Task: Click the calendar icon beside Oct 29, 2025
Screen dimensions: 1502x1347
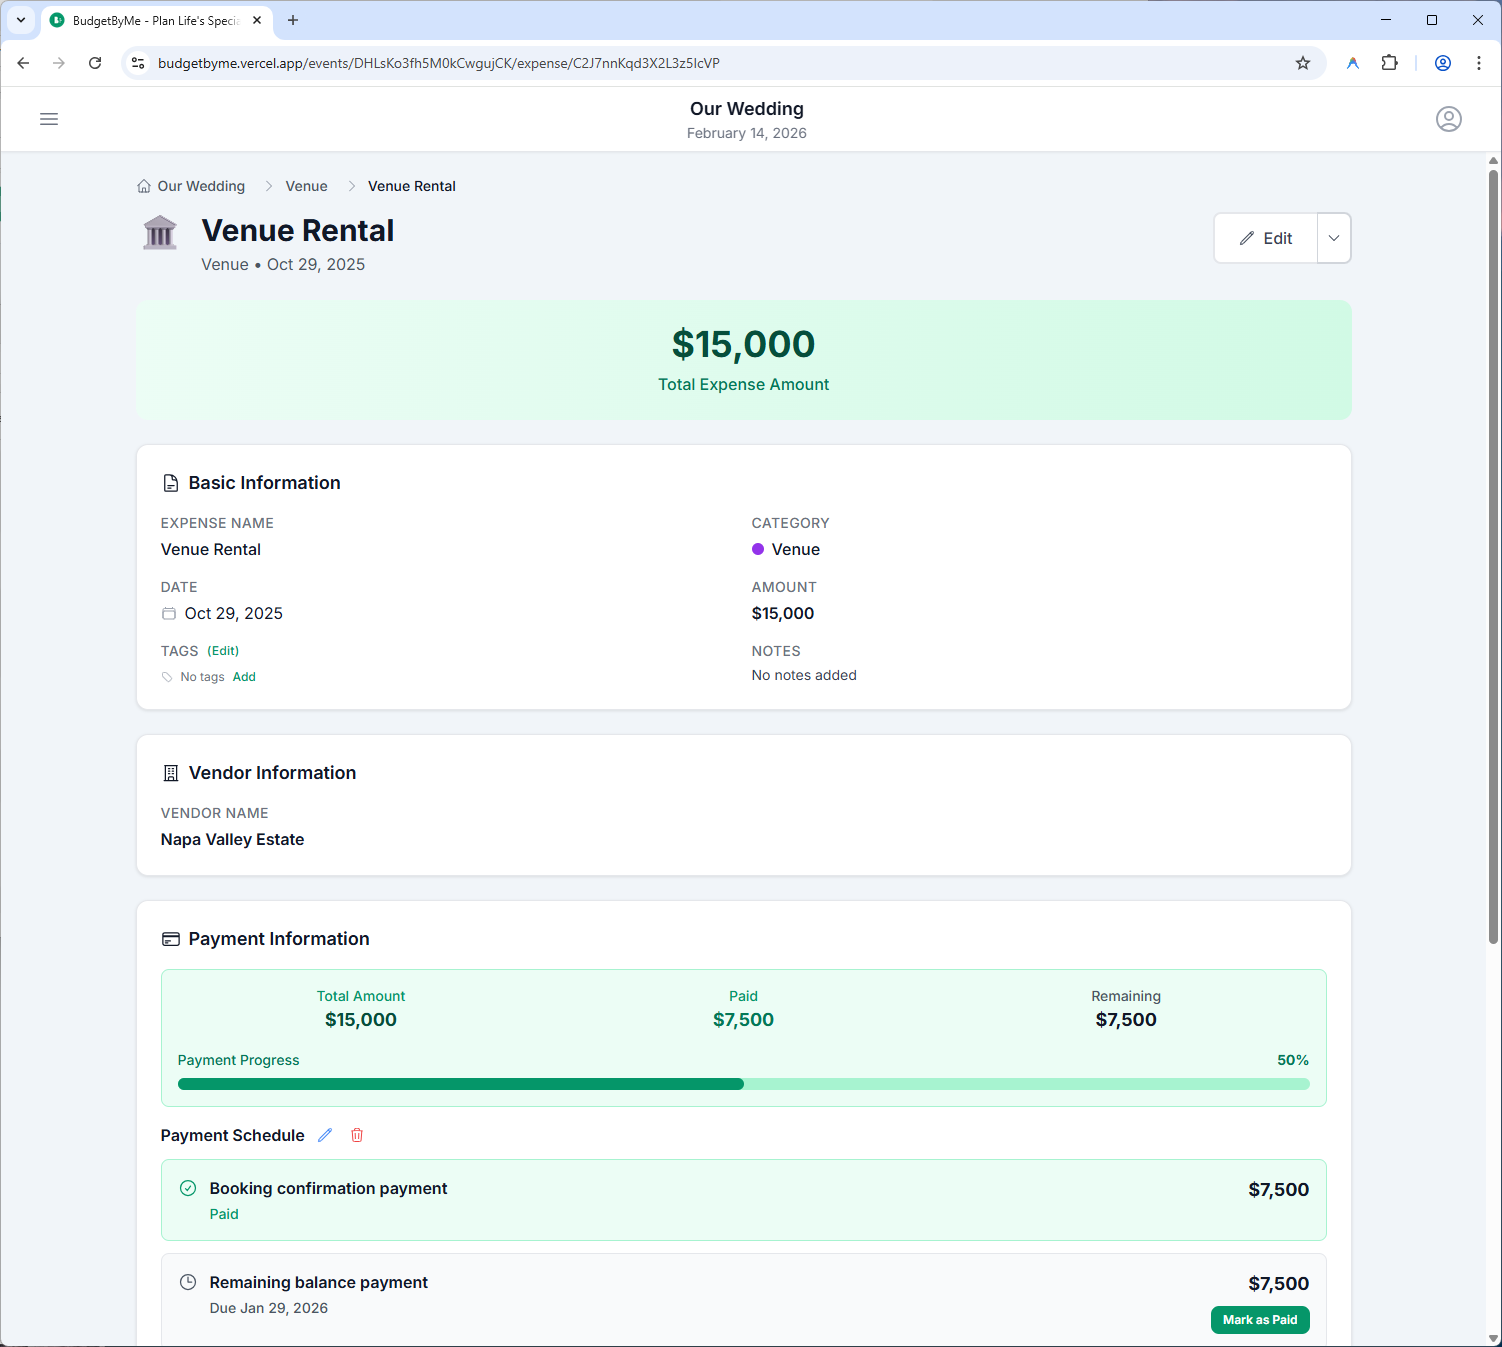Action: (x=168, y=613)
